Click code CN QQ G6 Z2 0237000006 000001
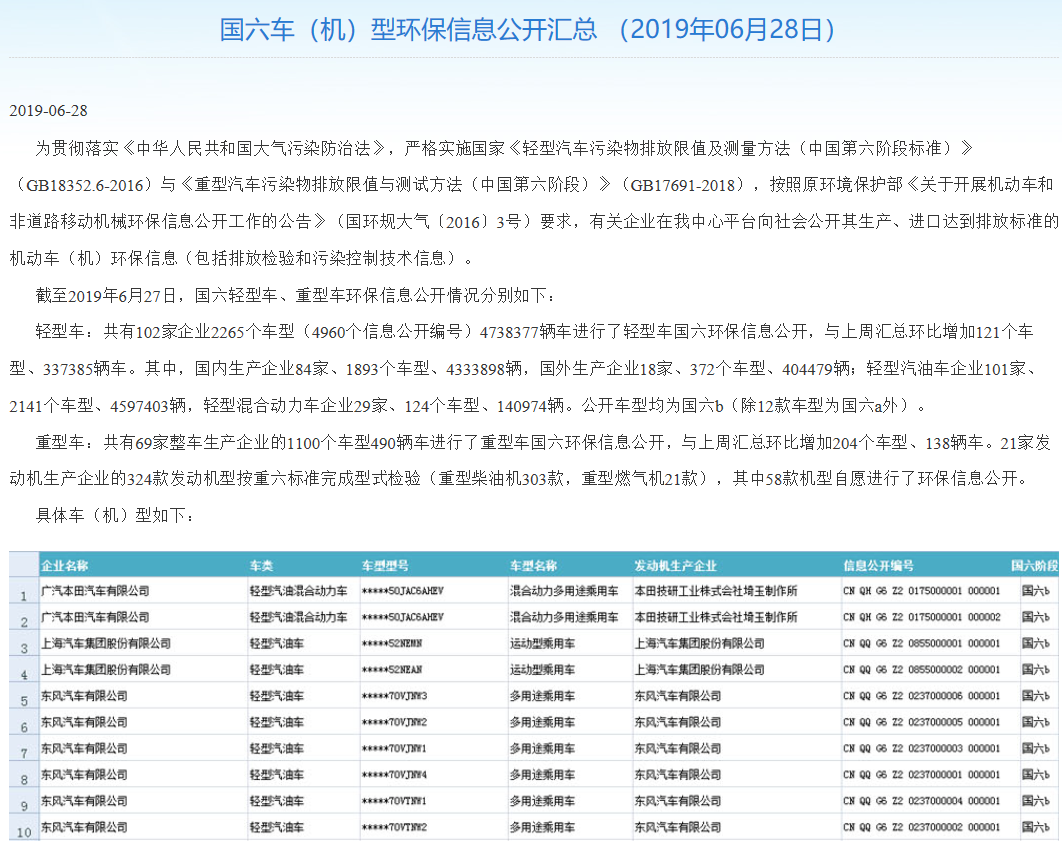Viewport: 1062px width, 841px height. click(921, 695)
